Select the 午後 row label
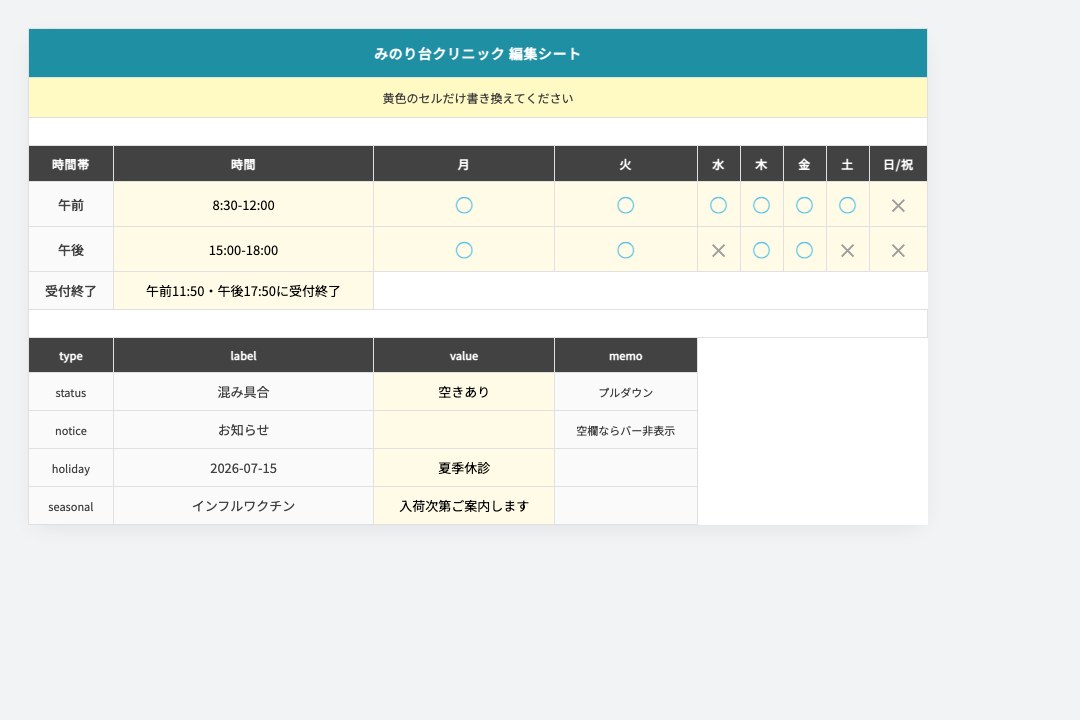 click(71, 249)
